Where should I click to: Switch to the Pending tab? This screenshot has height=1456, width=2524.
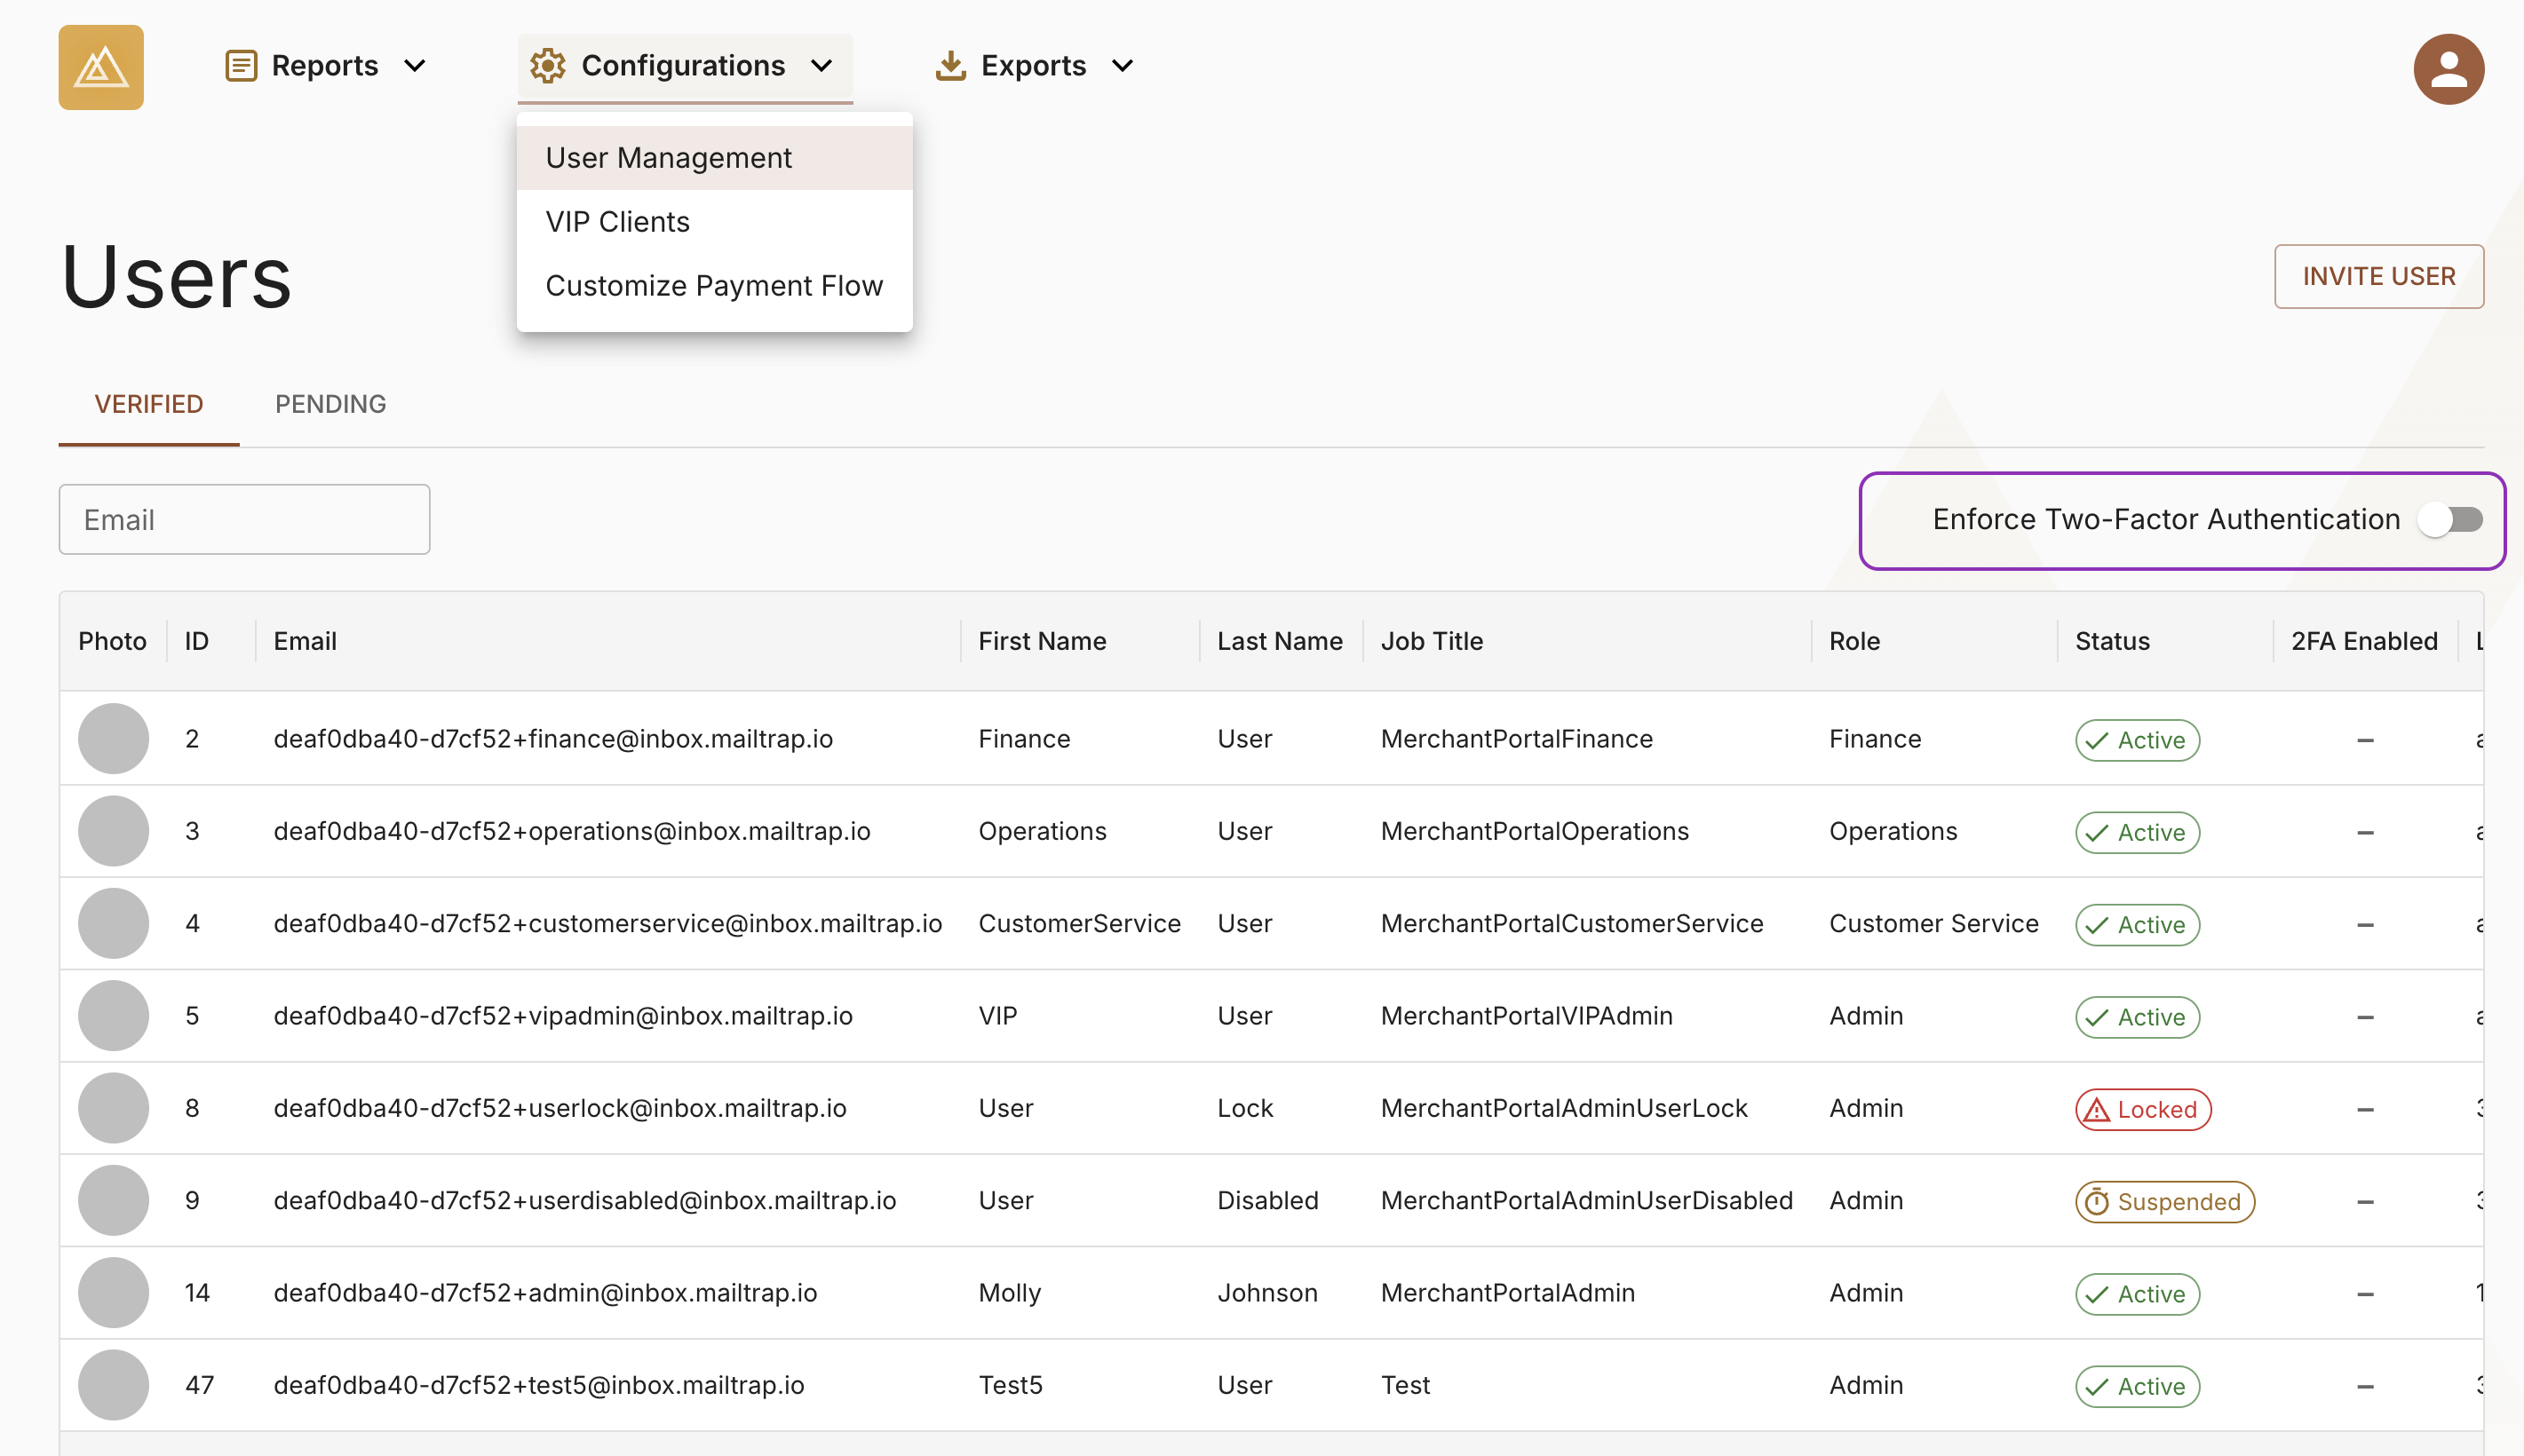[x=330, y=404]
